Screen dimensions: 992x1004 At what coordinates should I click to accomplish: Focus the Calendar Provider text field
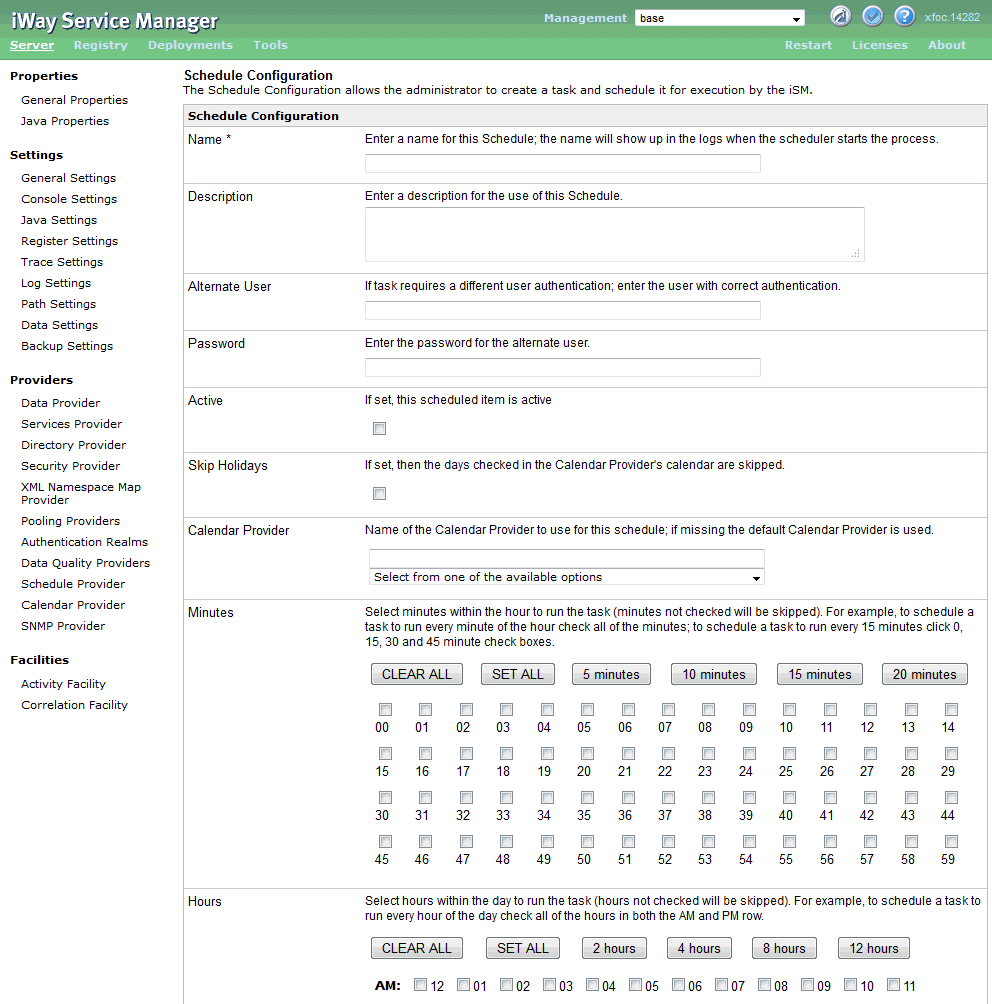click(567, 558)
